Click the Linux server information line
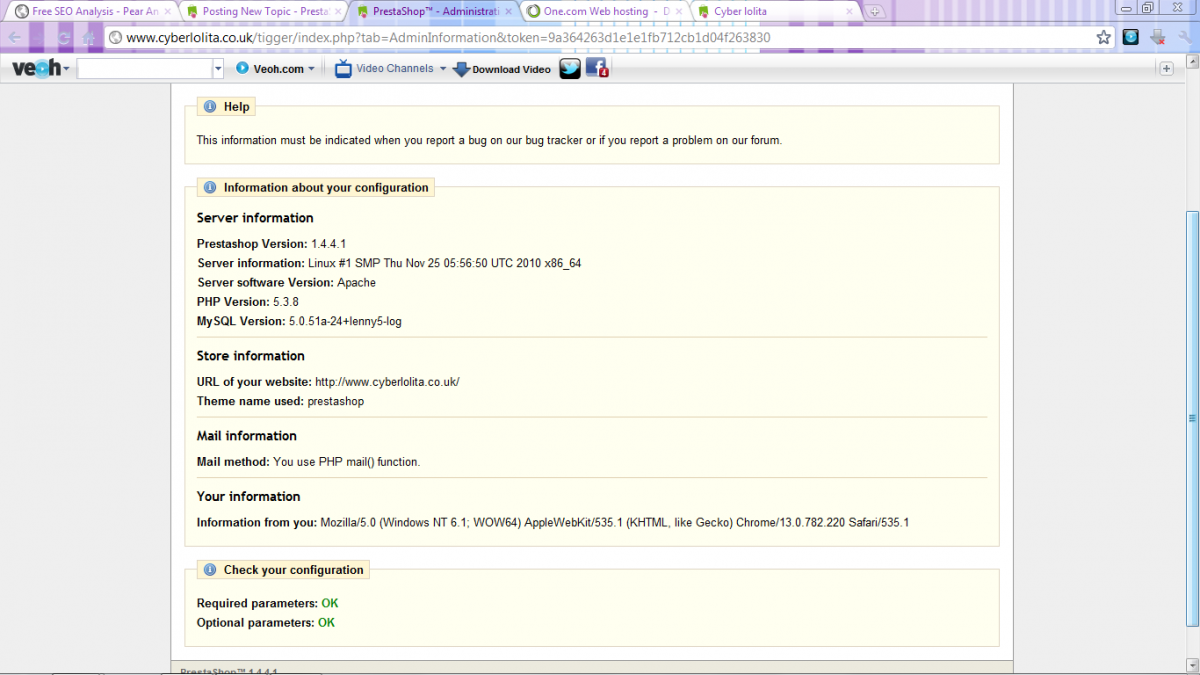Viewport: 1200px width, 675px height. click(389, 264)
